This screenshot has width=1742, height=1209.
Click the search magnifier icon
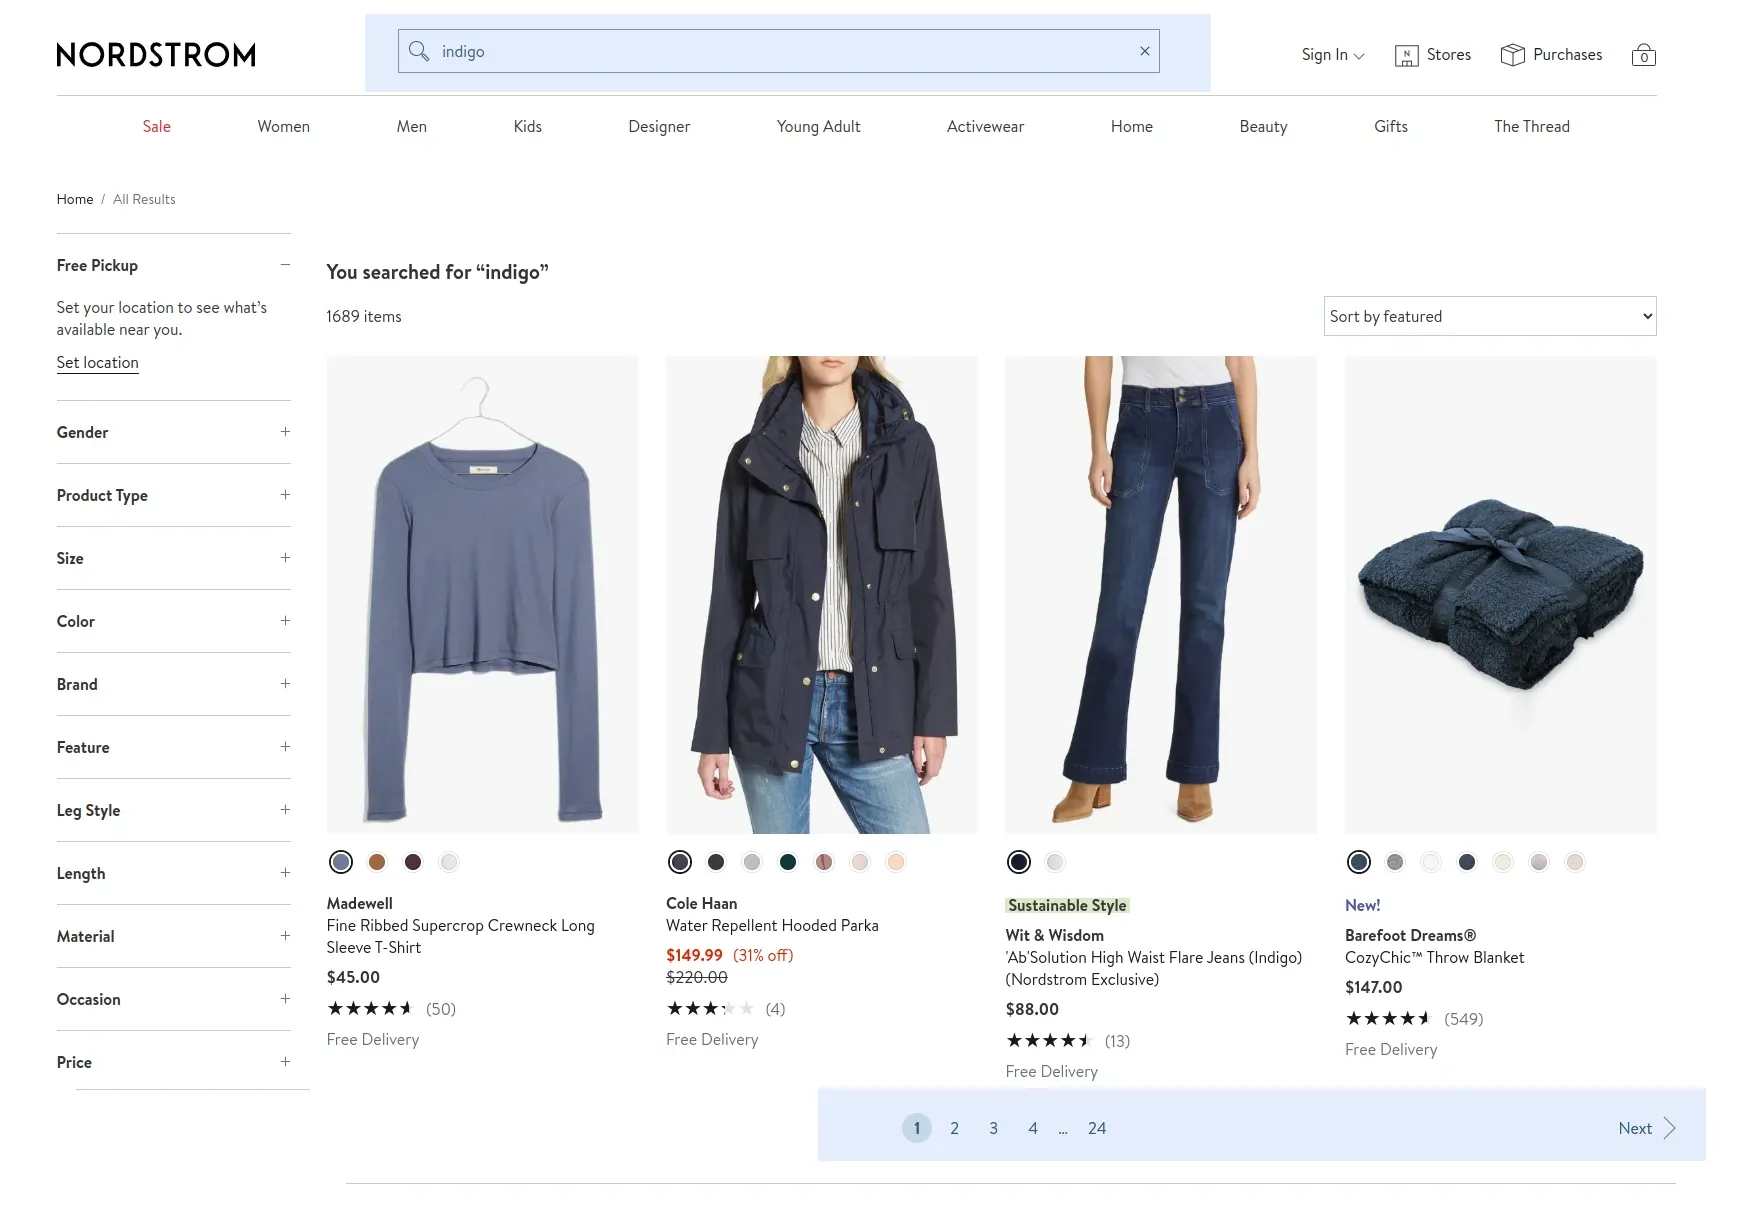pyautogui.click(x=417, y=51)
